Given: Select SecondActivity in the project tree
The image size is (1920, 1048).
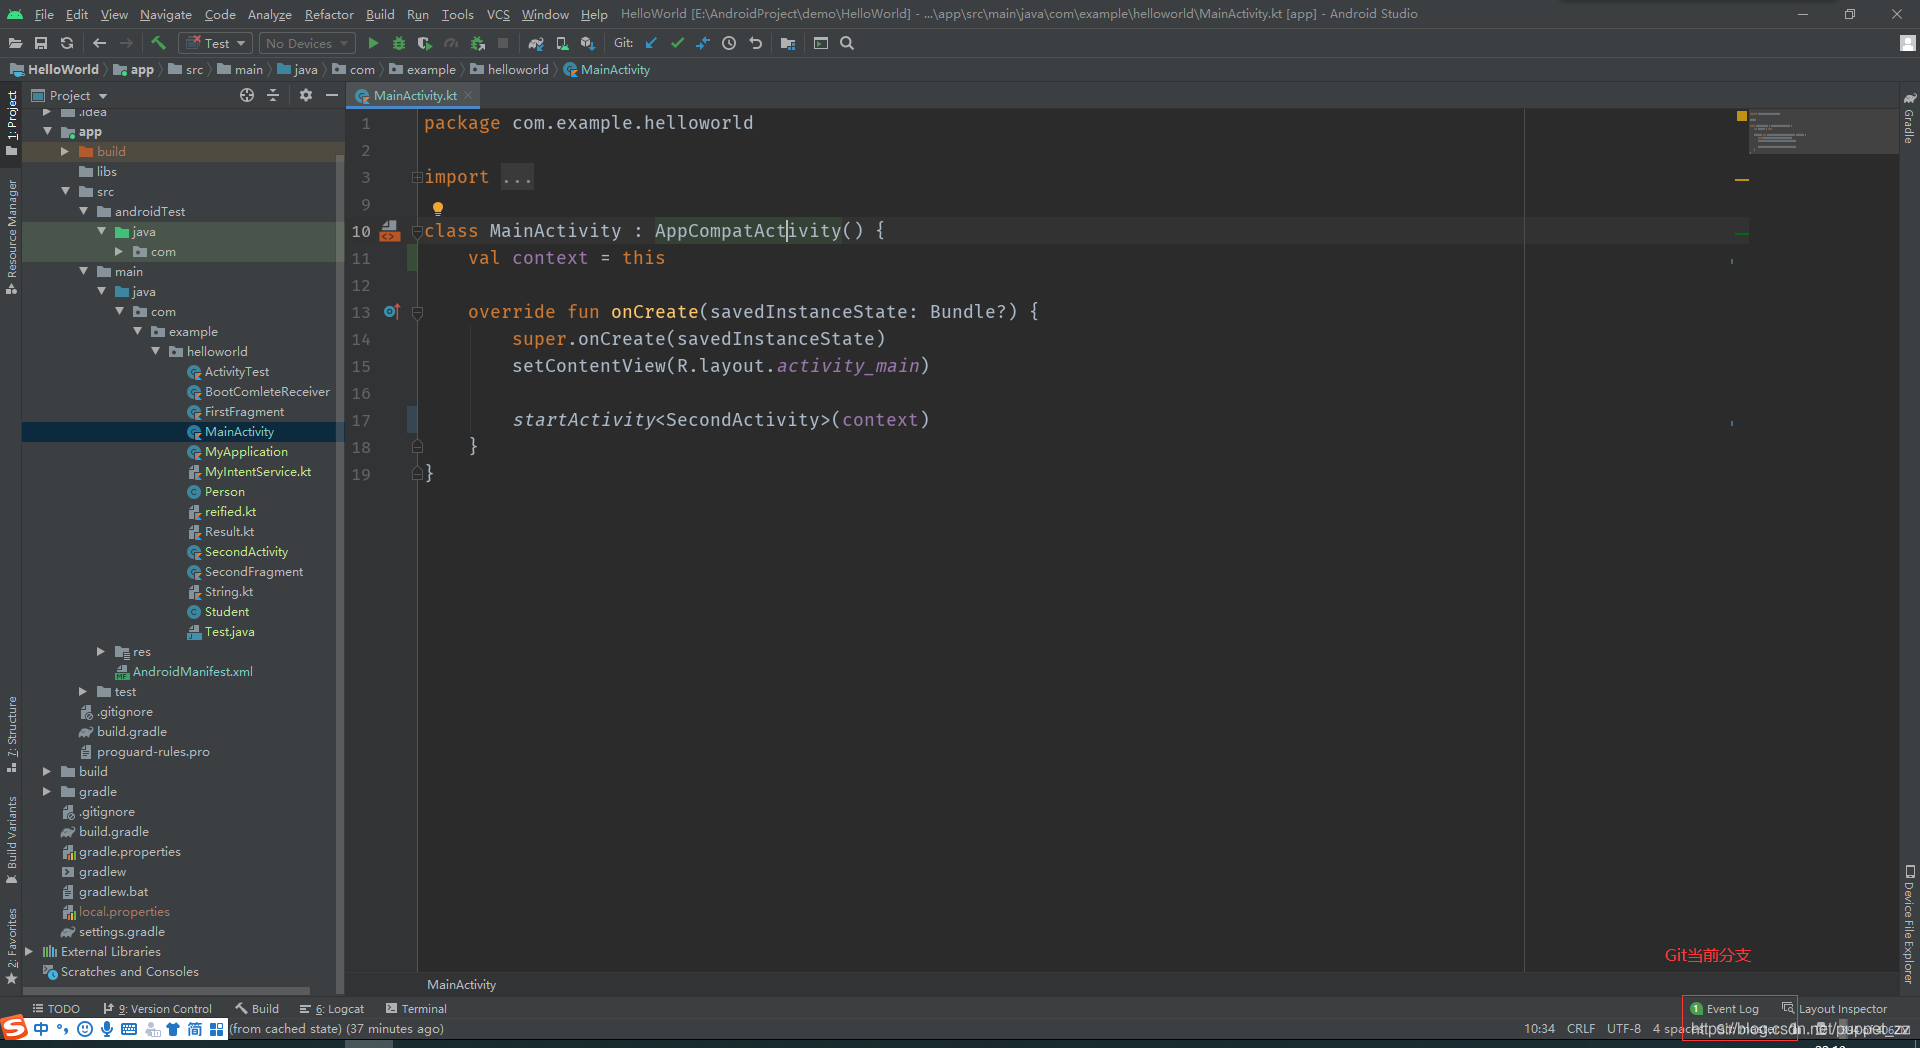Looking at the screenshot, I should [246, 552].
